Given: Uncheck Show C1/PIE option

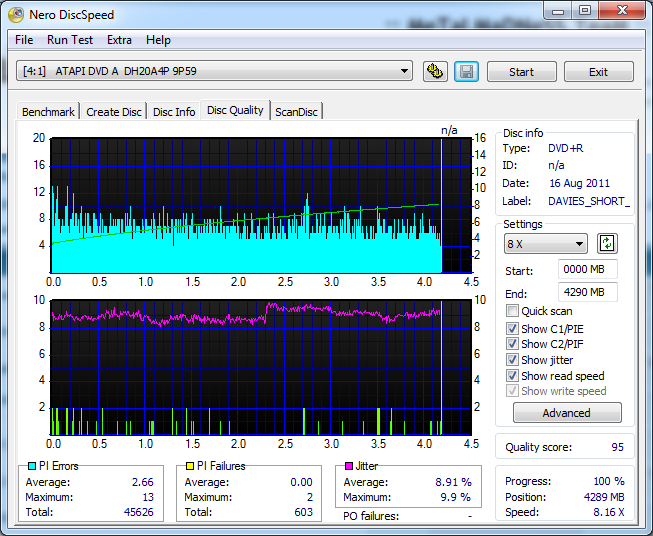Looking at the screenshot, I should 513,328.
